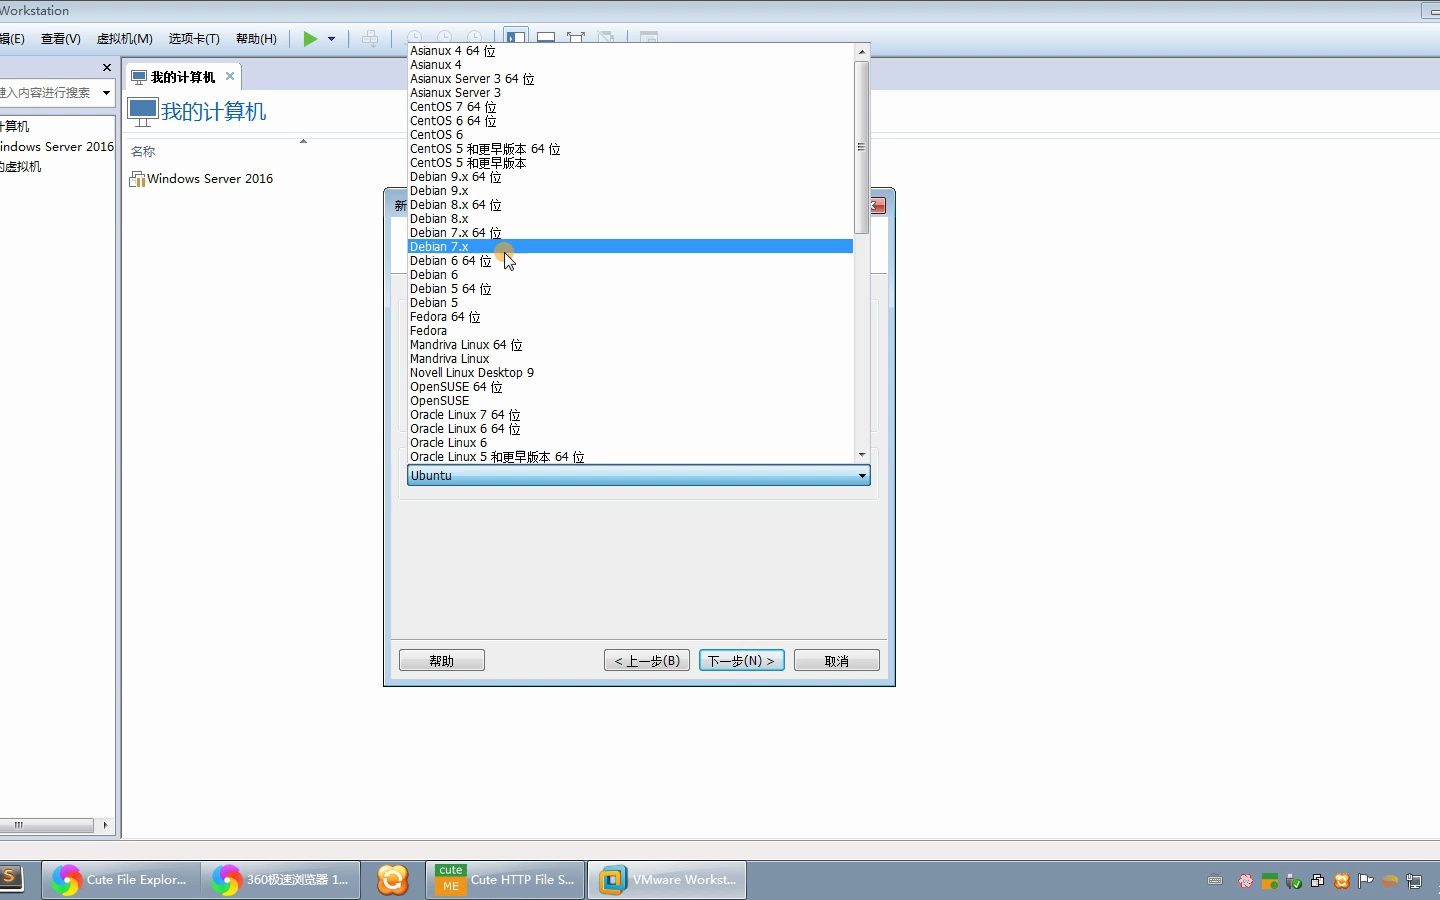Choose Asianux Server 3 64 位 option
The image size is (1440, 900).
click(x=630, y=79)
